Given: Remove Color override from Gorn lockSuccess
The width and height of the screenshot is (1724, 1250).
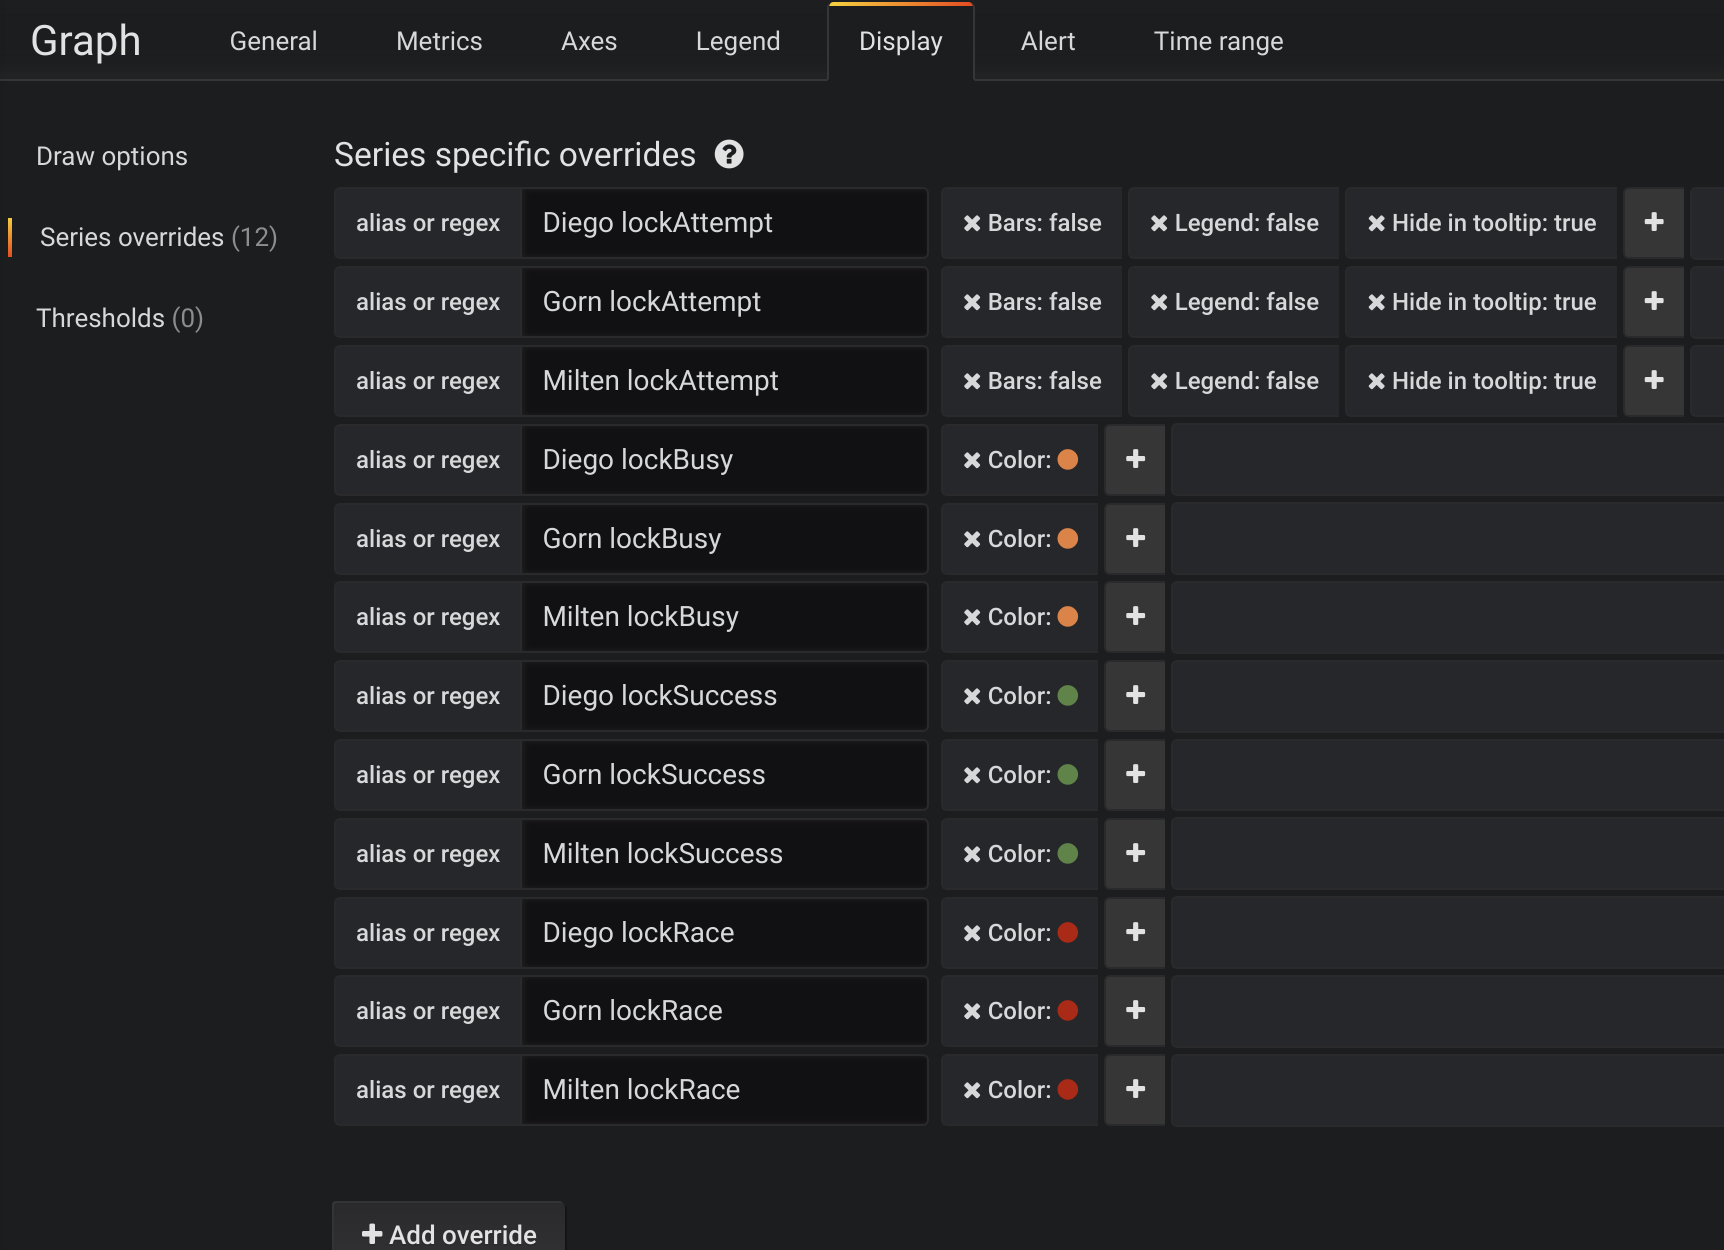Looking at the screenshot, I should 972,776.
